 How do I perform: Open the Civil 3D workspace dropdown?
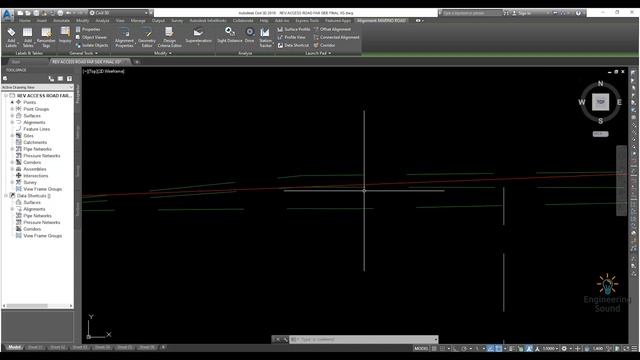120,13
